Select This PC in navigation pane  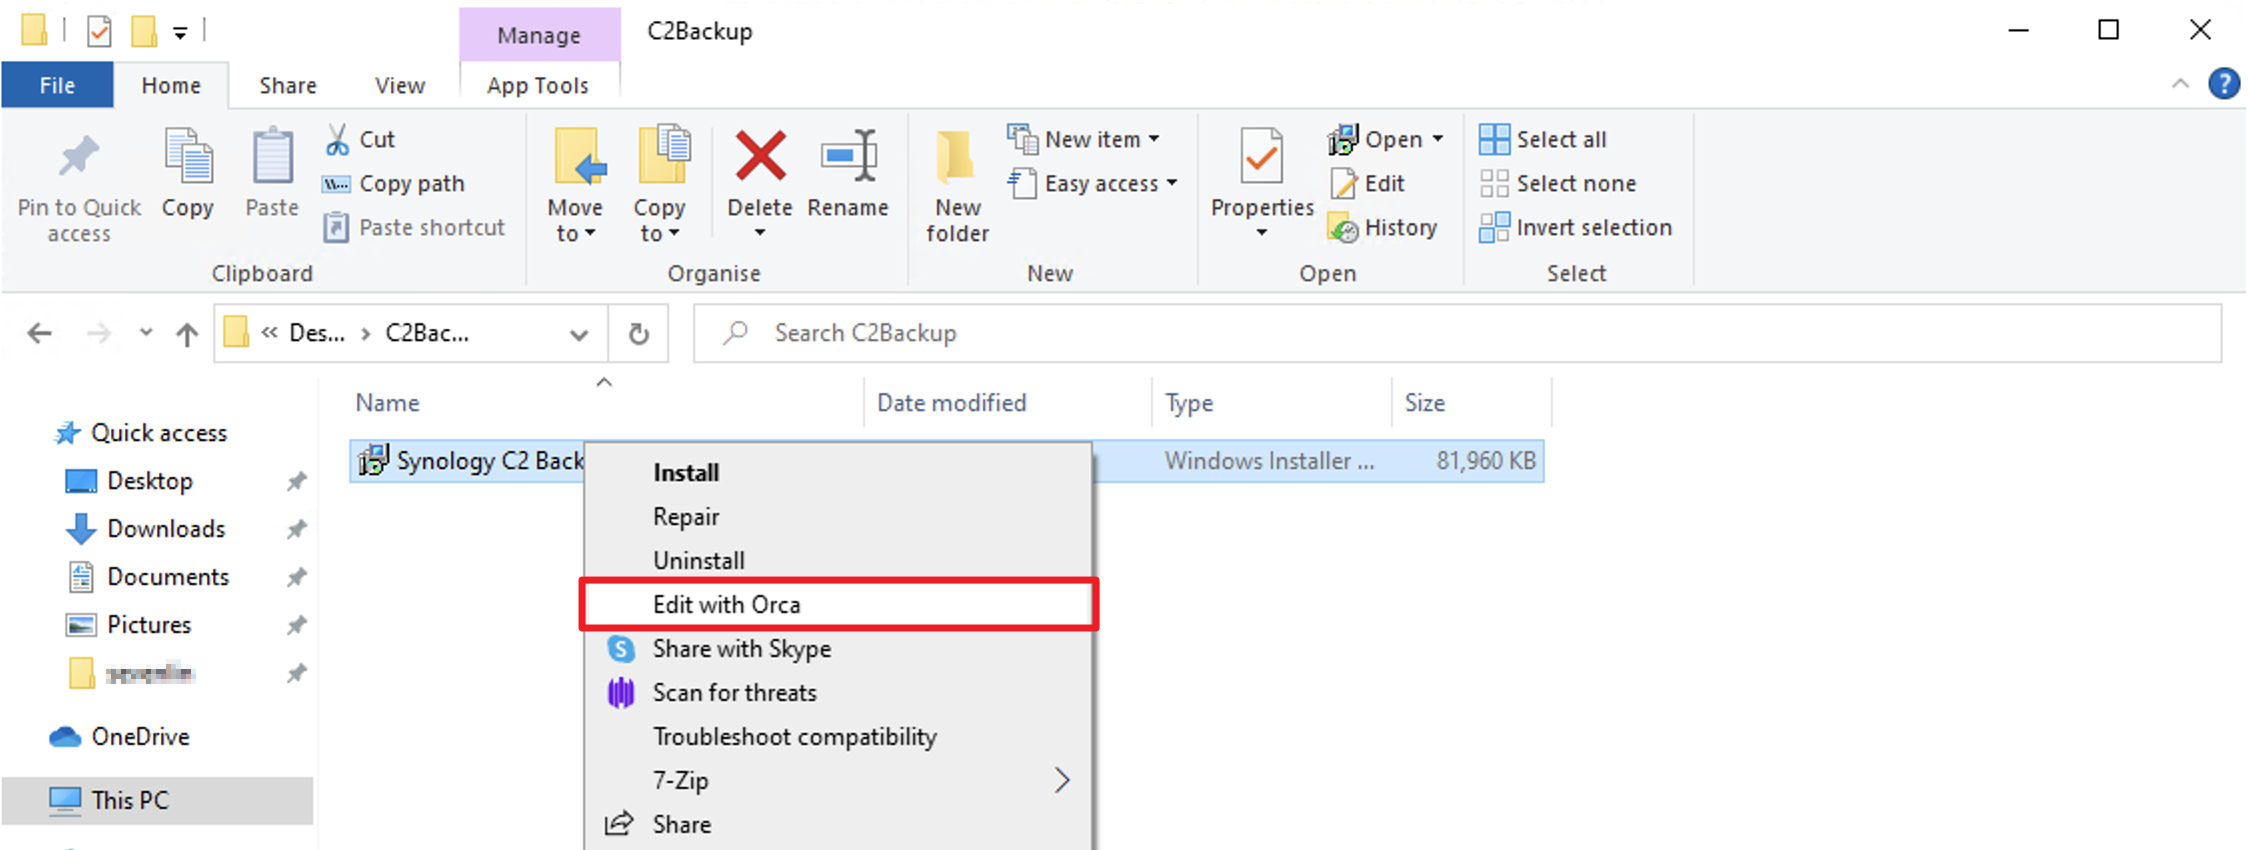pyautogui.click(x=157, y=801)
